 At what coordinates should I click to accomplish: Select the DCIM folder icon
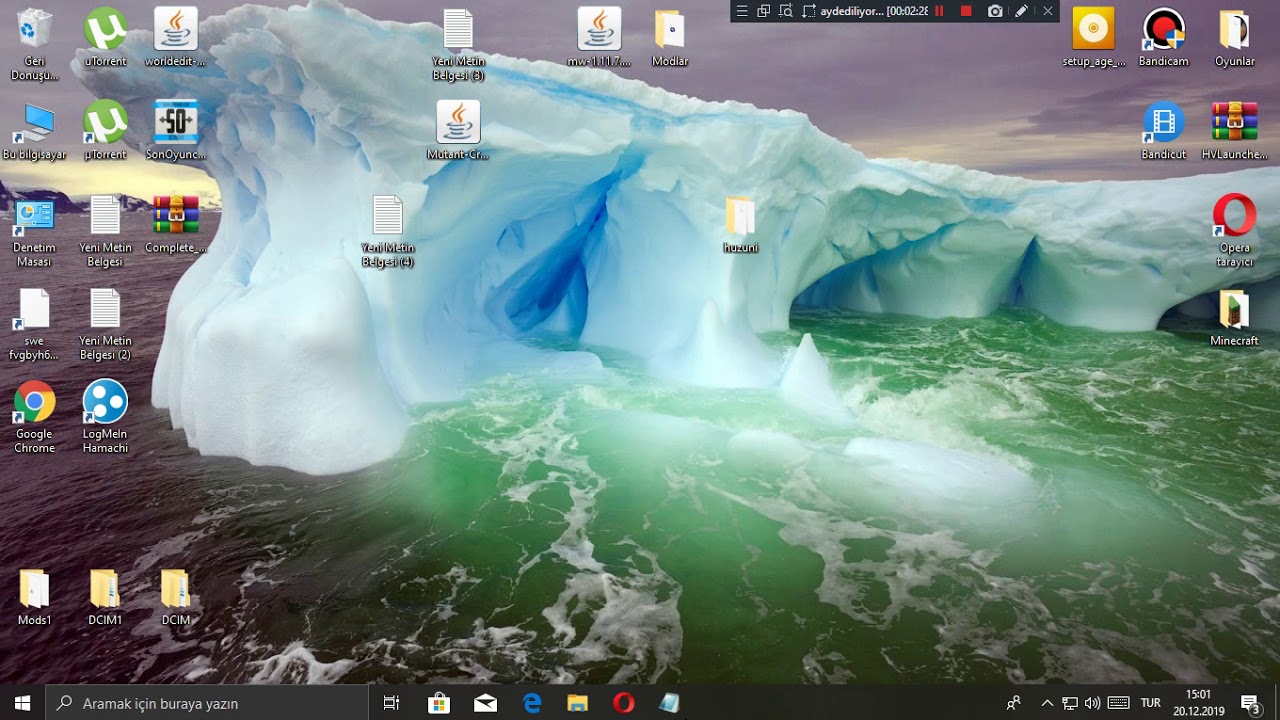click(175, 590)
